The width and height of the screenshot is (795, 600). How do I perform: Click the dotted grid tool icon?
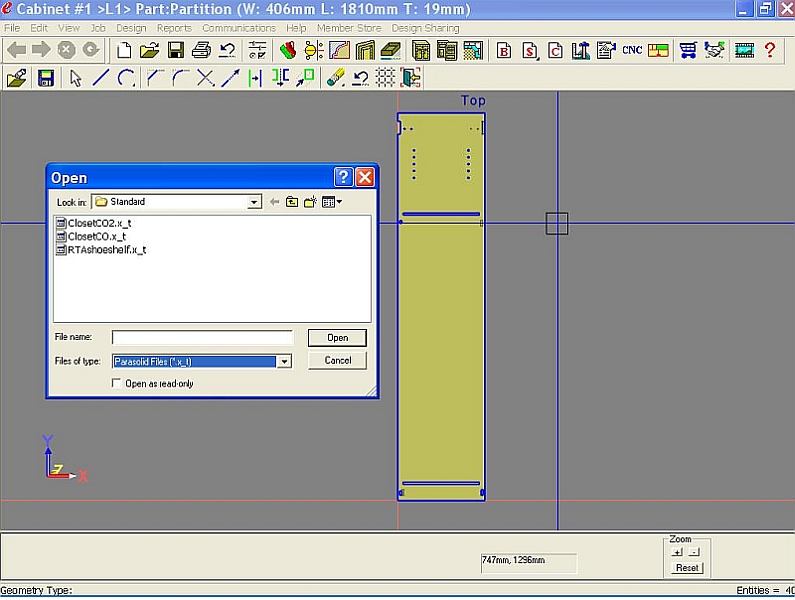[385, 78]
